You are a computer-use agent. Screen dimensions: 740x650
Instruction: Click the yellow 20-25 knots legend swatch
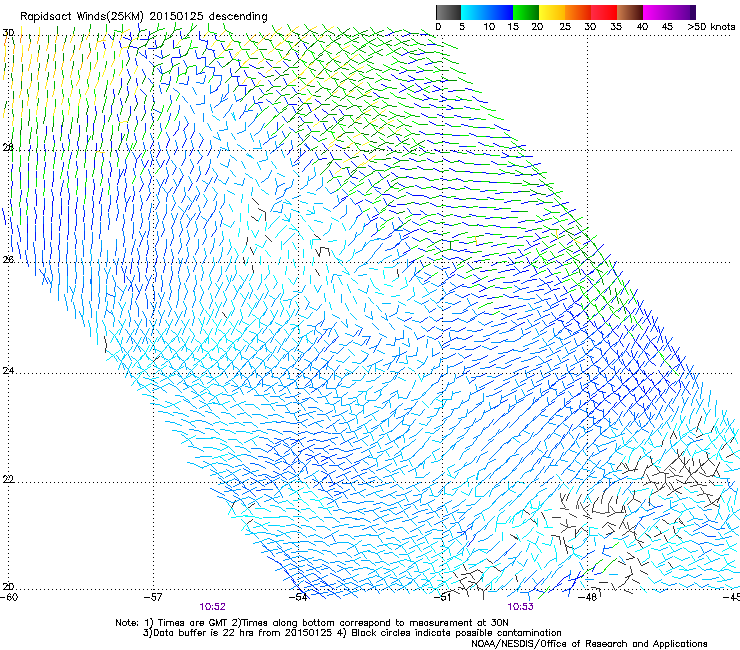552,12
